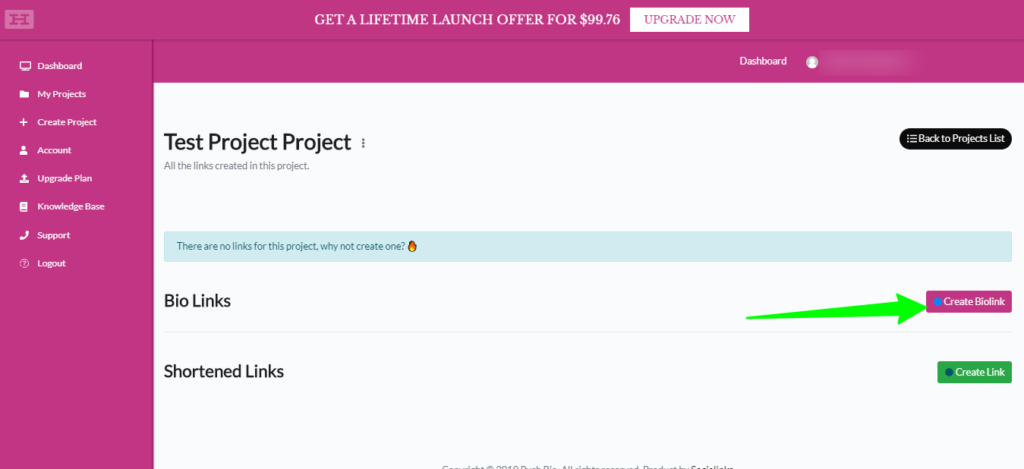
Task: Click the user avatar icon in header
Action: click(x=812, y=62)
